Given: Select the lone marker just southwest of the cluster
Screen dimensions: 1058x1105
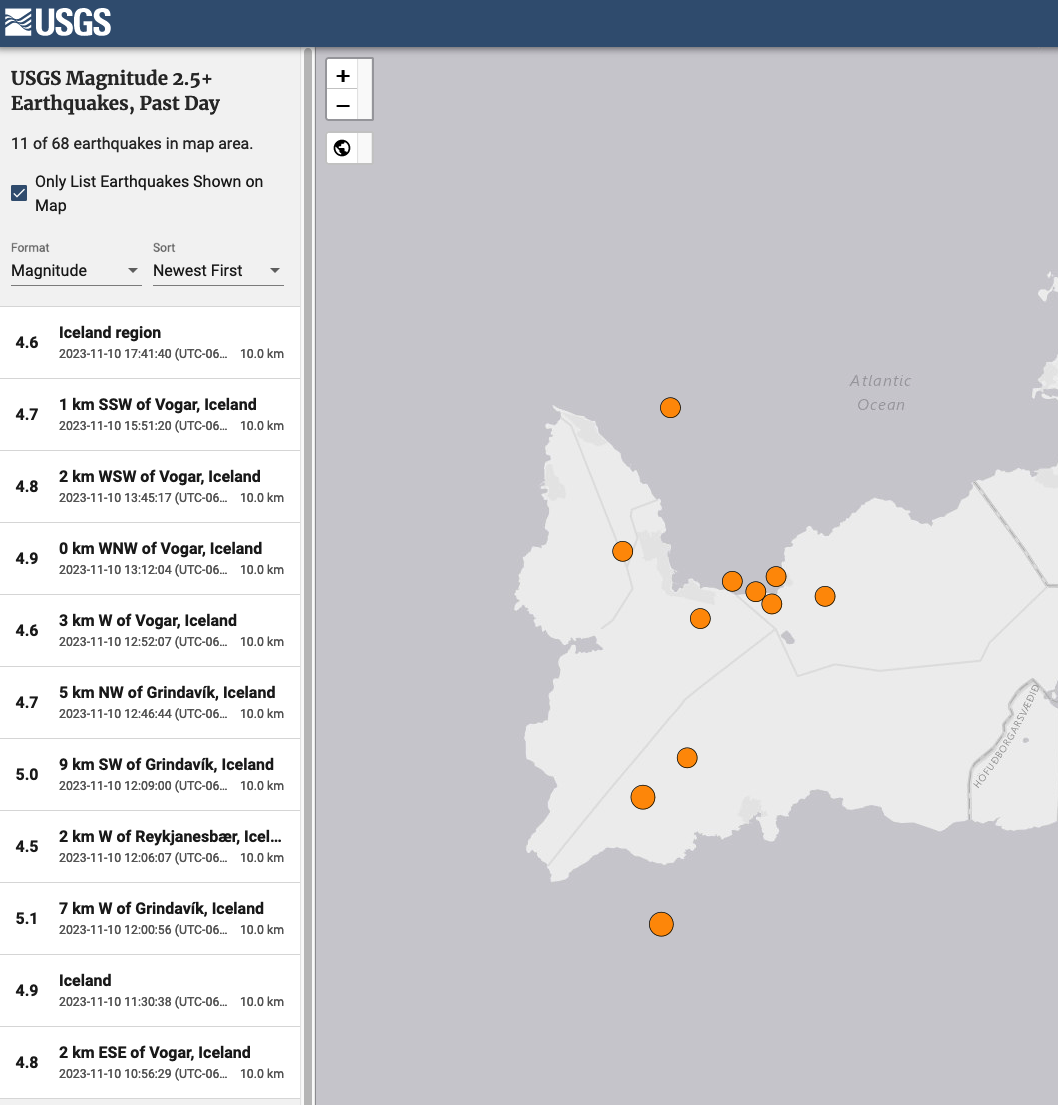Looking at the screenshot, I should pyautogui.click(x=700, y=619).
